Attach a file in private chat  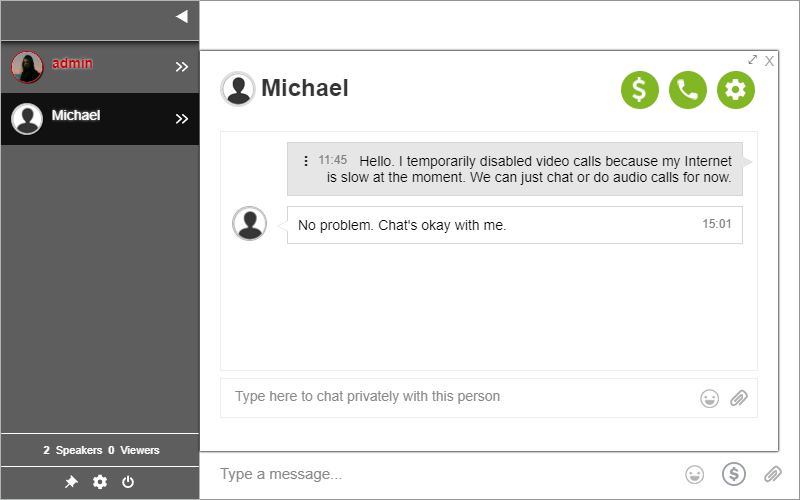(x=739, y=398)
